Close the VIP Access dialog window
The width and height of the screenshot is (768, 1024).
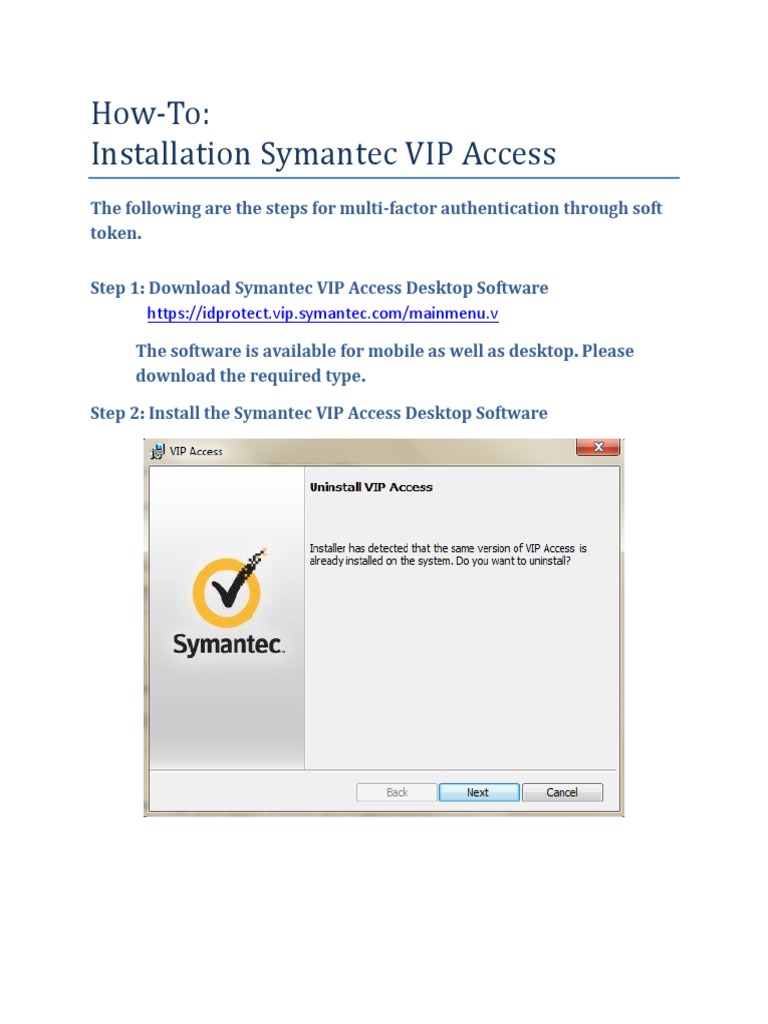[598, 447]
